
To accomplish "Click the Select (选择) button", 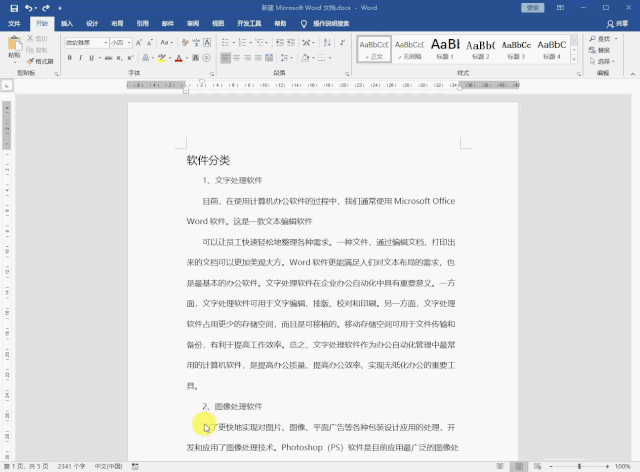I will 602,61.
